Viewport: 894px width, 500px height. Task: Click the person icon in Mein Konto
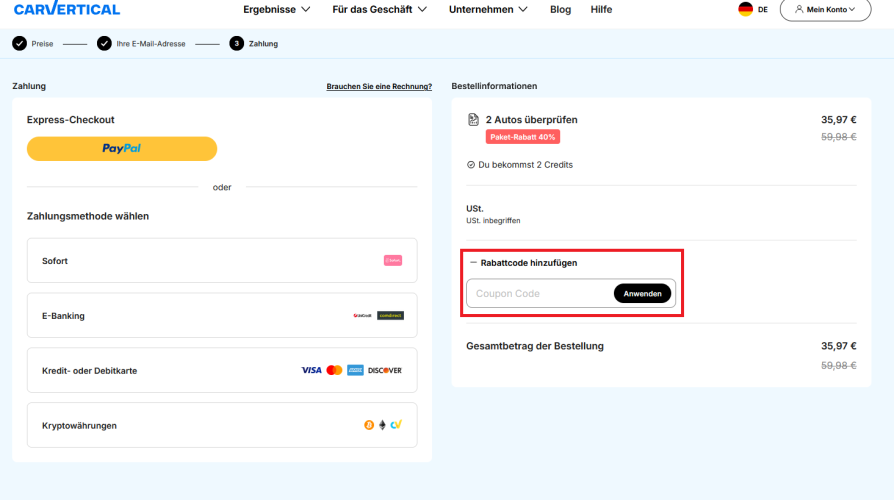pyautogui.click(x=799, y=9)
